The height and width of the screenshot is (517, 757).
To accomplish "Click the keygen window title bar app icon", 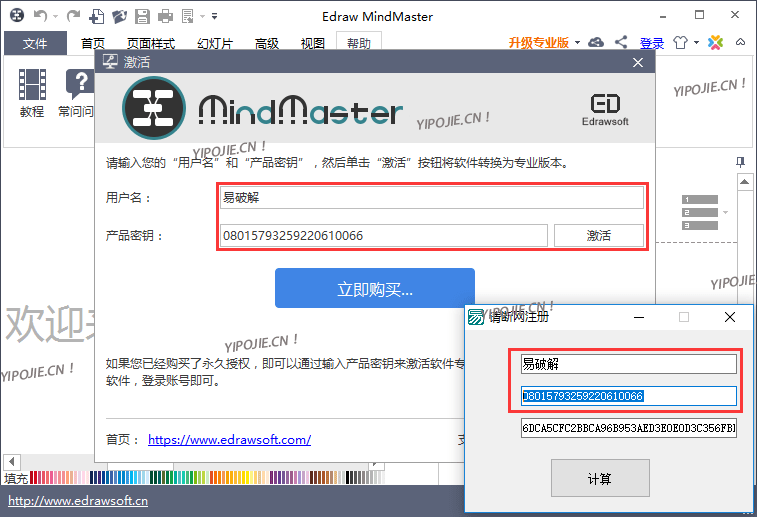I will click(x=476, y=317).
